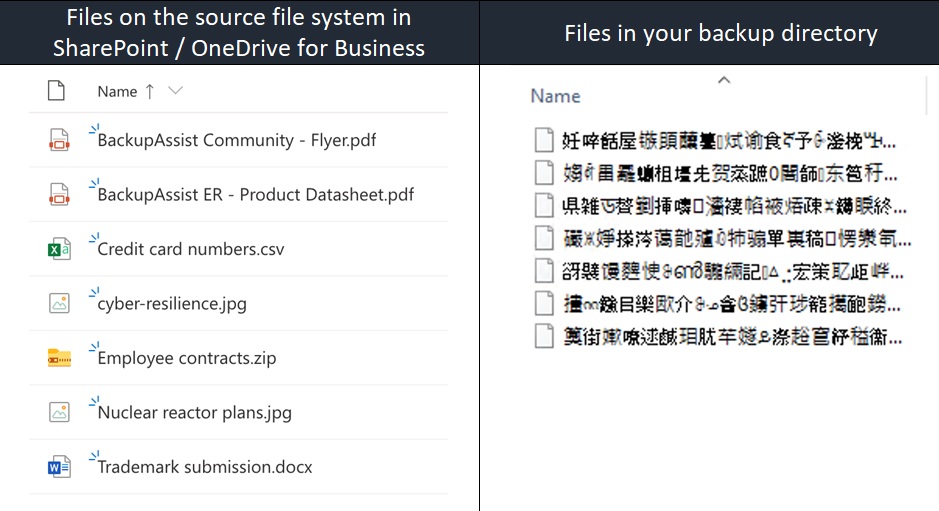Click image icon beside Nuclear reactor plans.jpg

click(59, 412)
